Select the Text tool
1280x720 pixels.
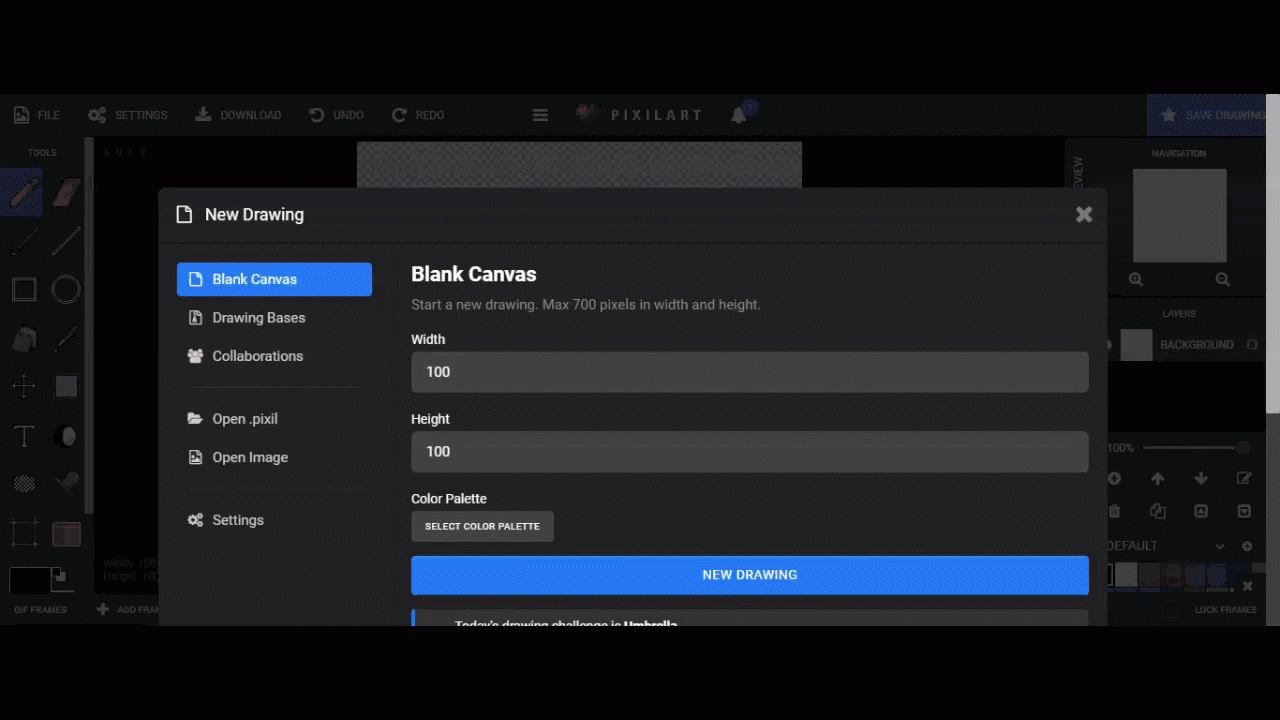point(24,435)
